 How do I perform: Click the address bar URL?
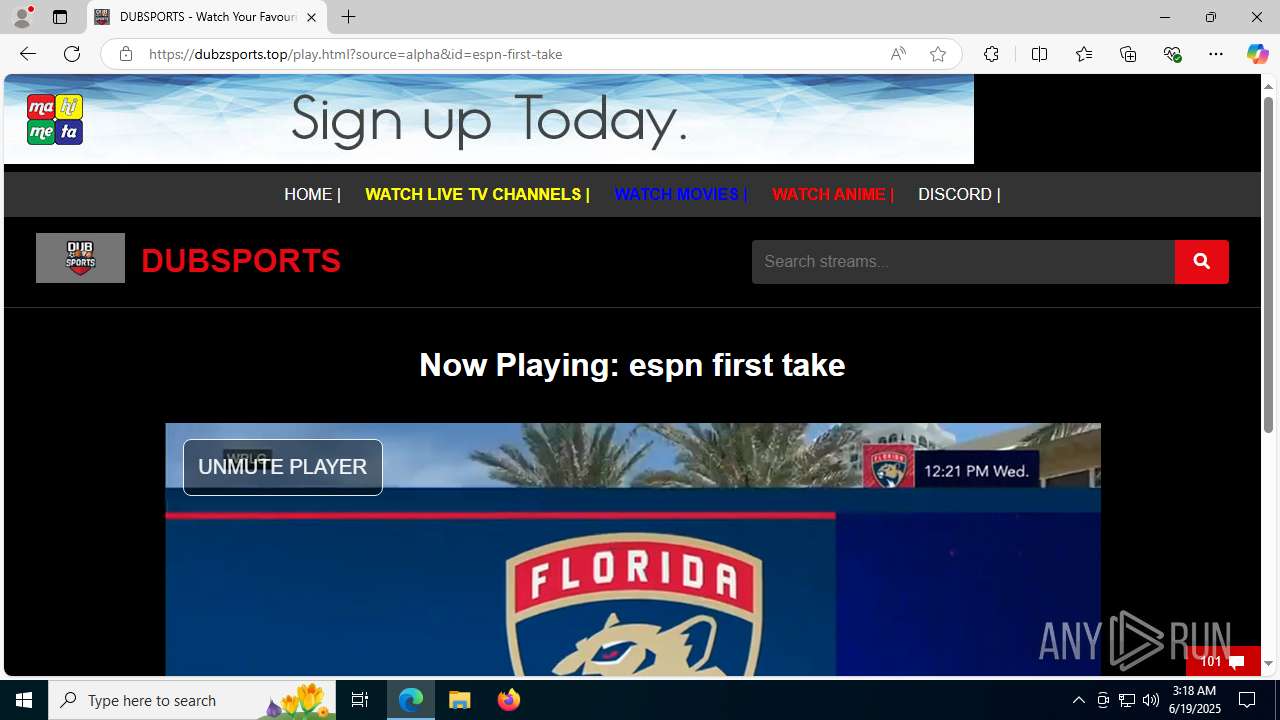coord(355,54)
